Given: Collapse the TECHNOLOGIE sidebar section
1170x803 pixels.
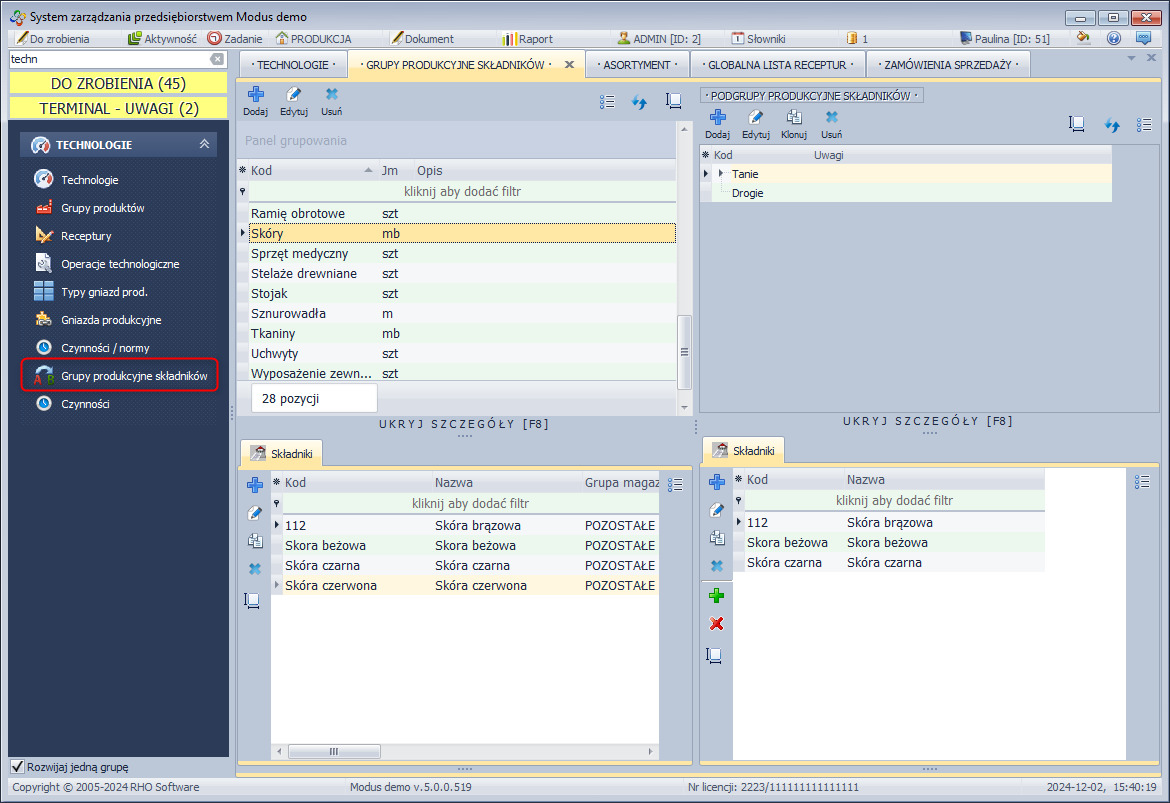Looking at the screenshot, I should (x=204, y=145).
